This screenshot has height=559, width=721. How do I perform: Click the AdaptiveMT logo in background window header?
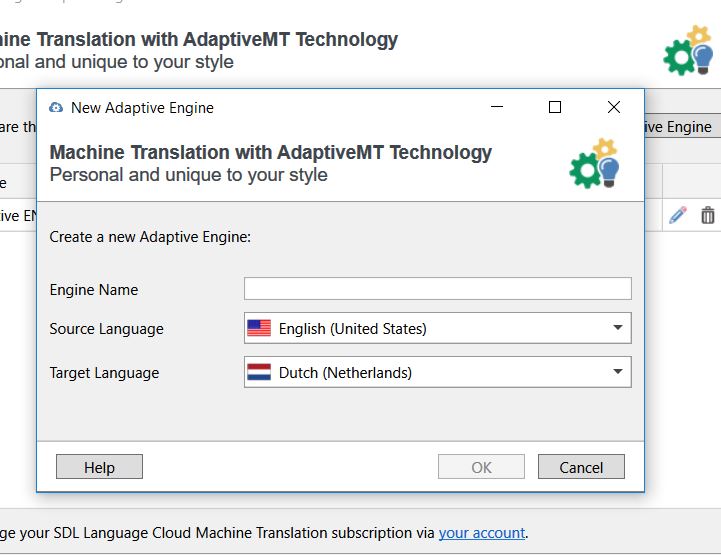pos(688,51)
